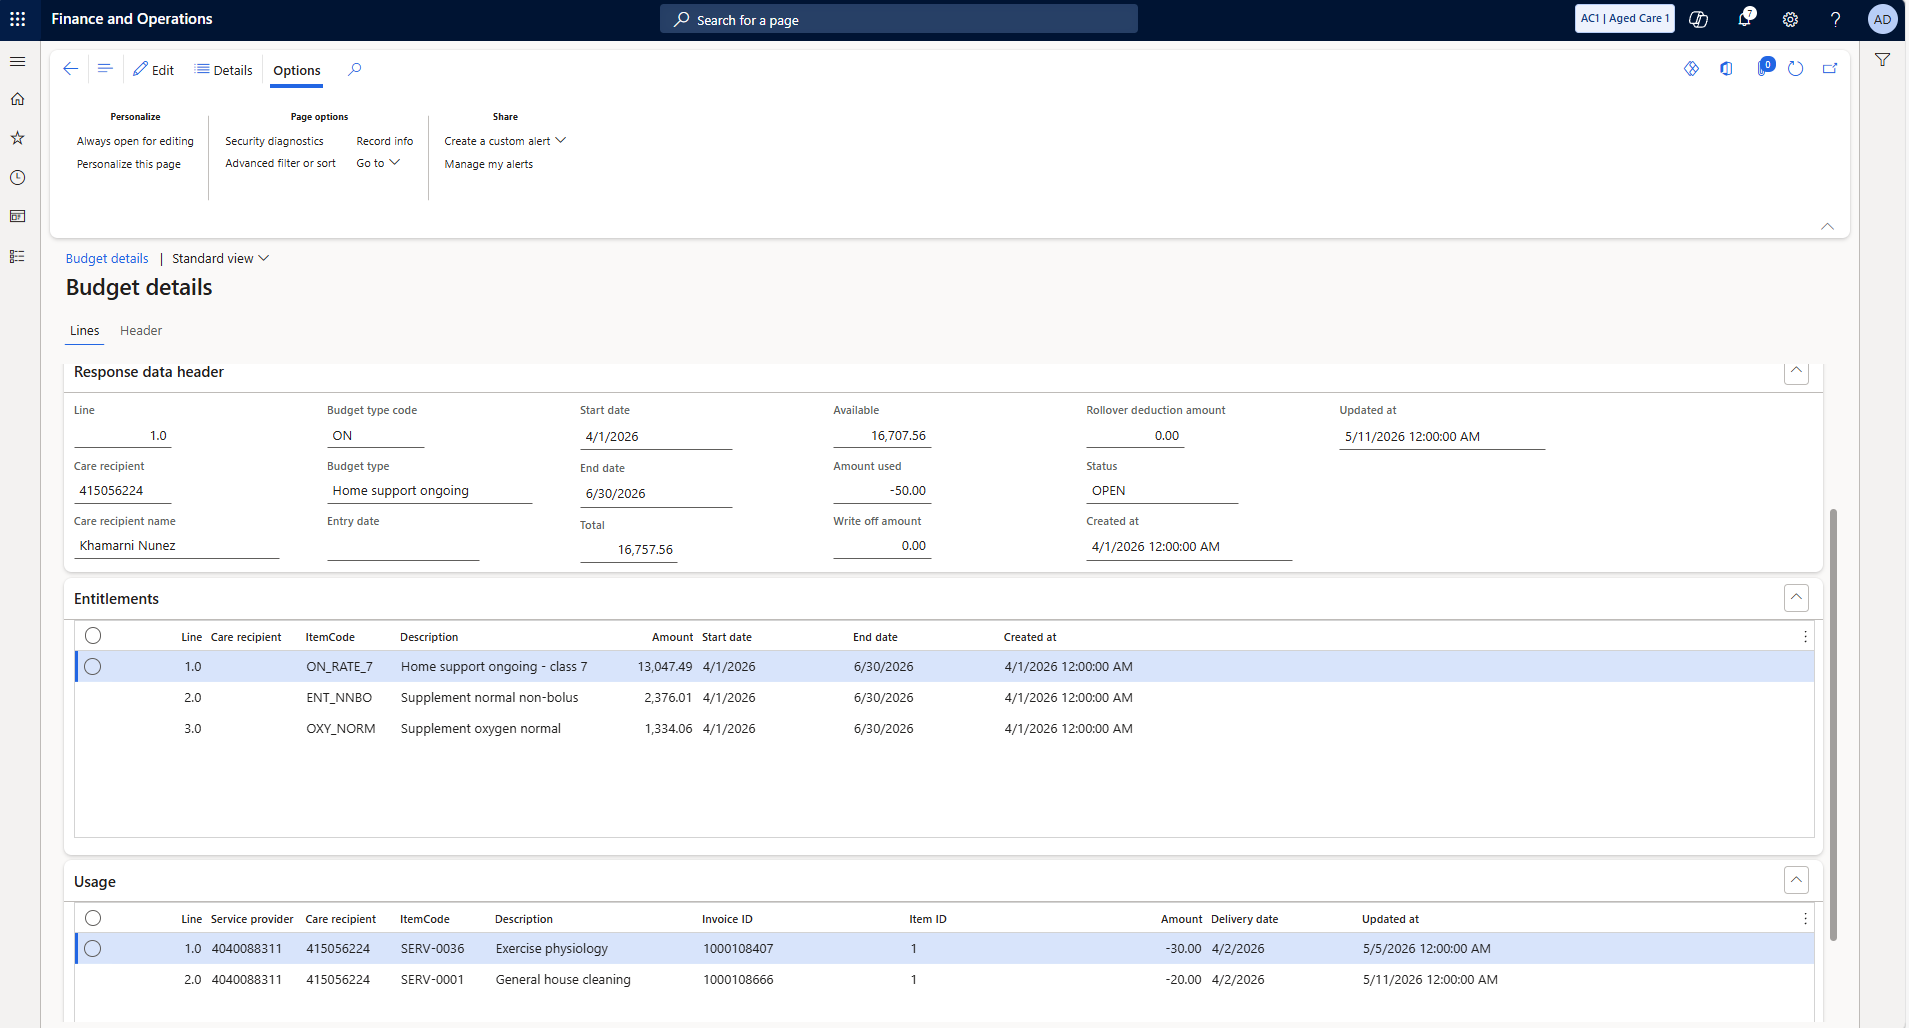
Task: Expand the left navigation pane hamburger
Action: coord(18,61)
